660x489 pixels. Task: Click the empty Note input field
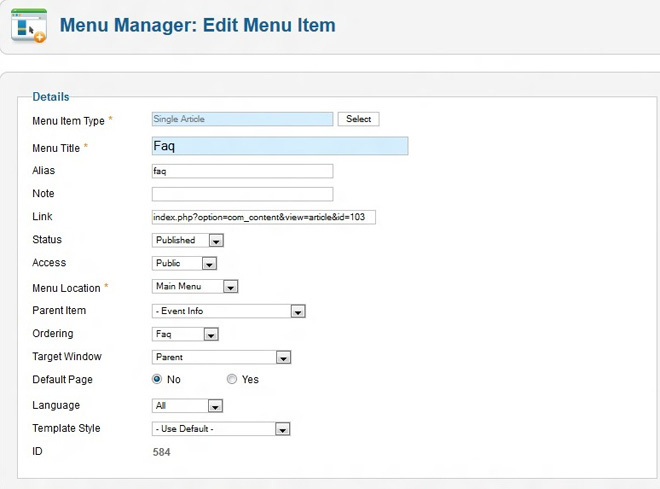point(242,194)
